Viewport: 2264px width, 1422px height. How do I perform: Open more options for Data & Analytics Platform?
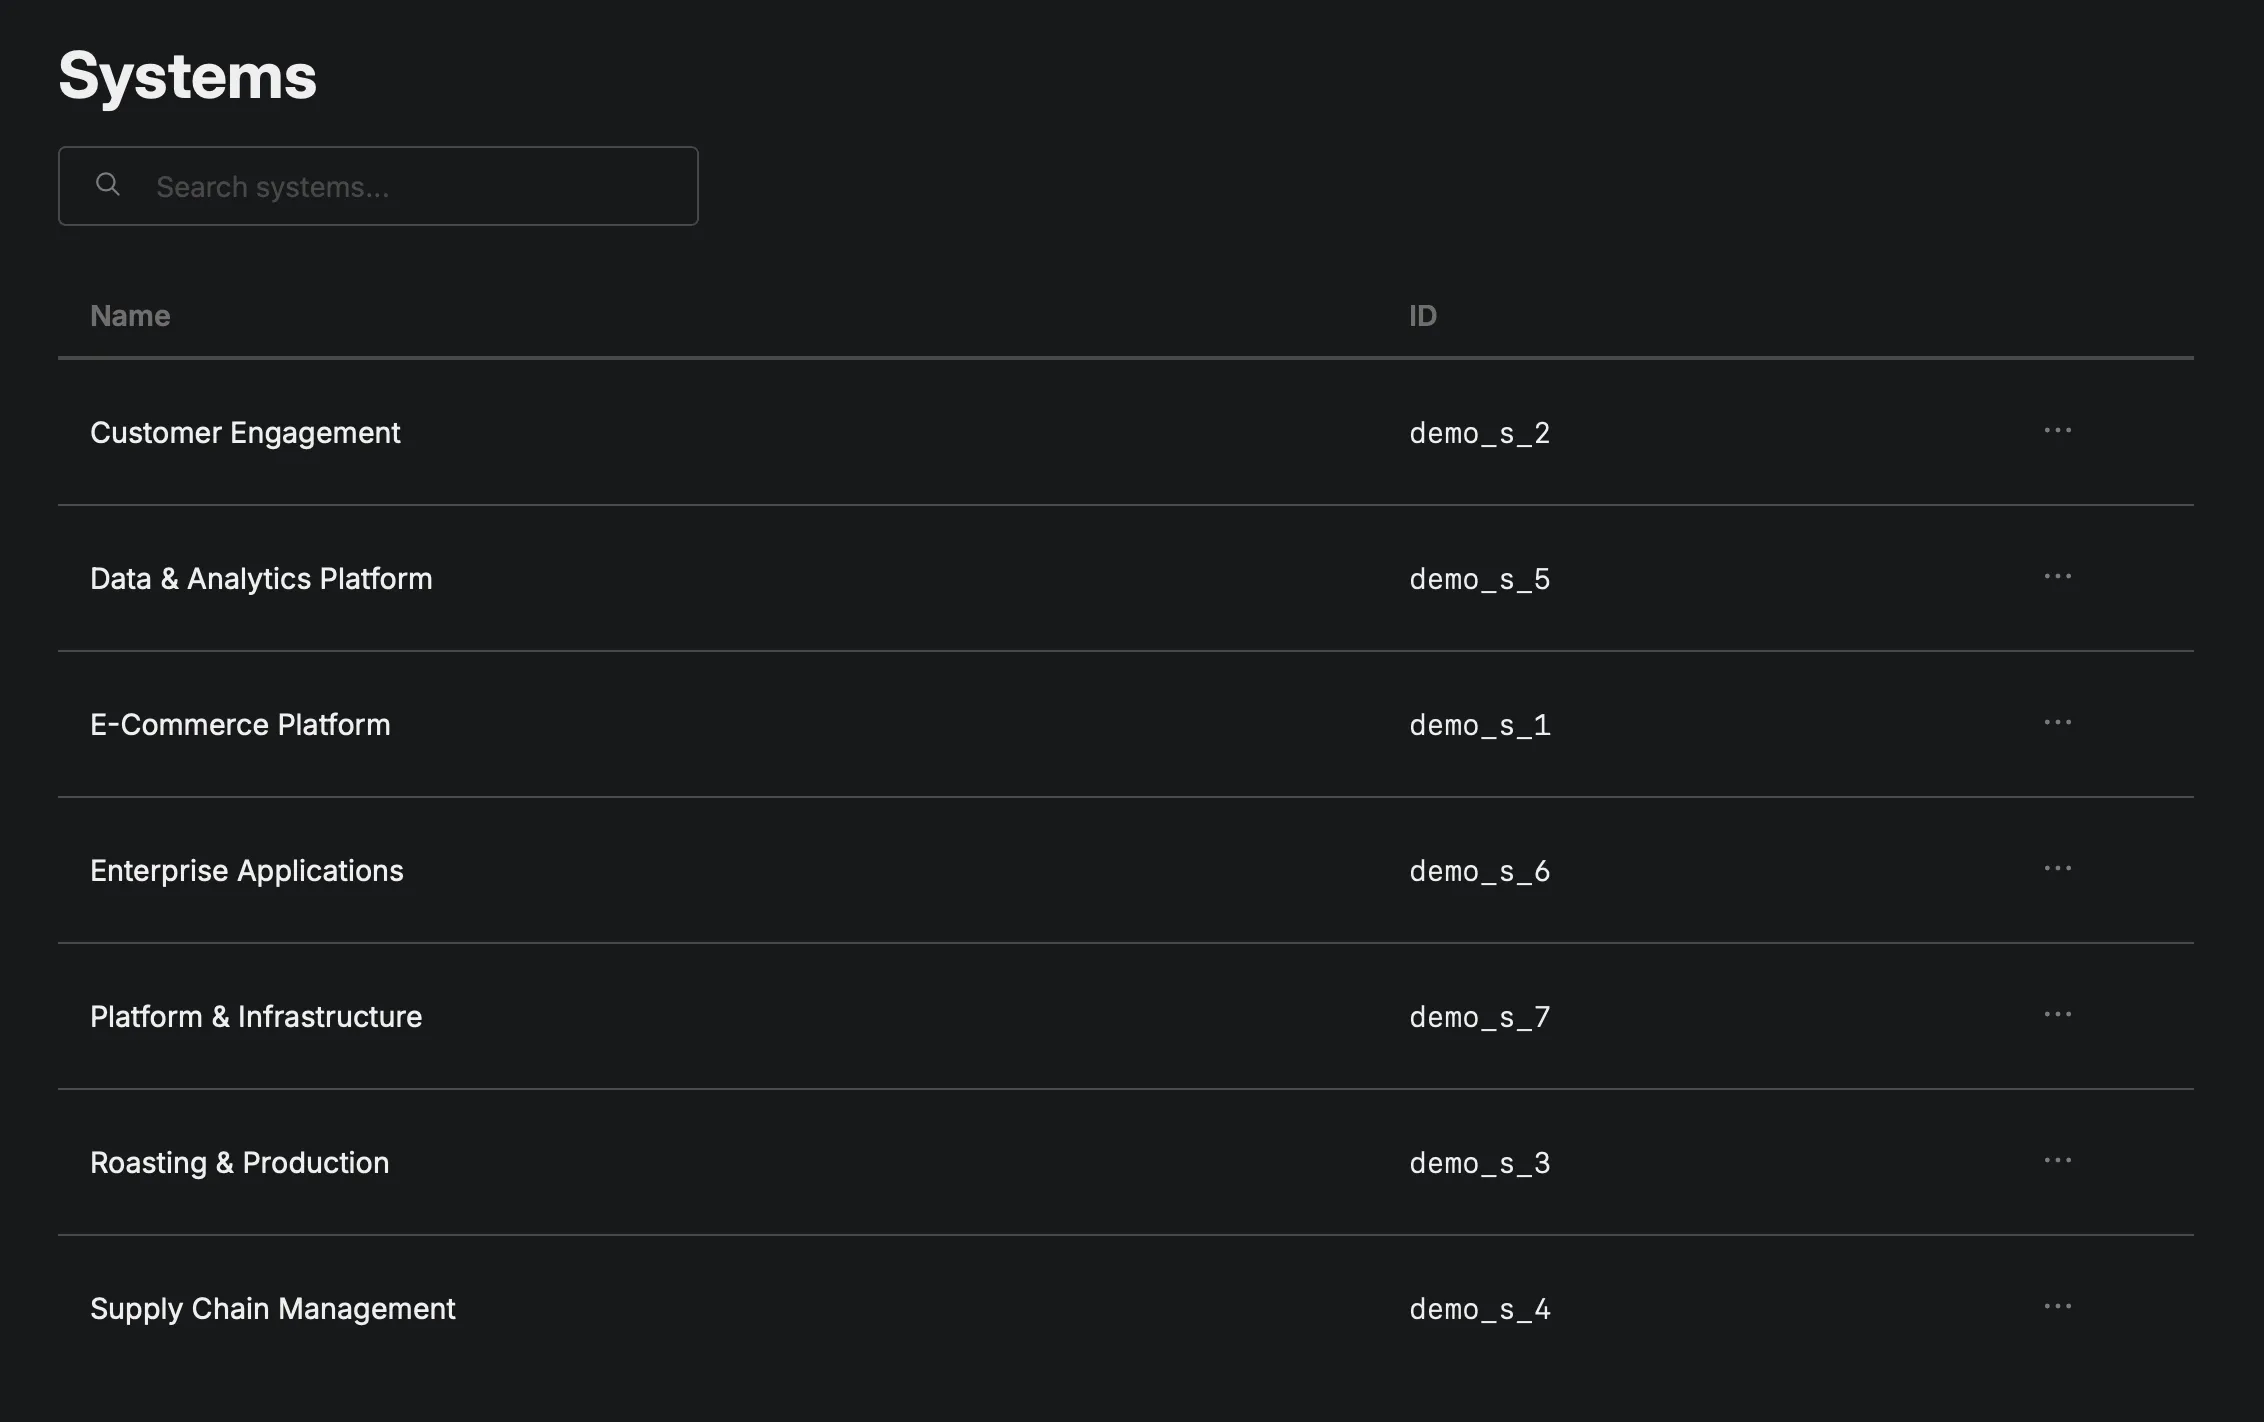(2057, 577)
